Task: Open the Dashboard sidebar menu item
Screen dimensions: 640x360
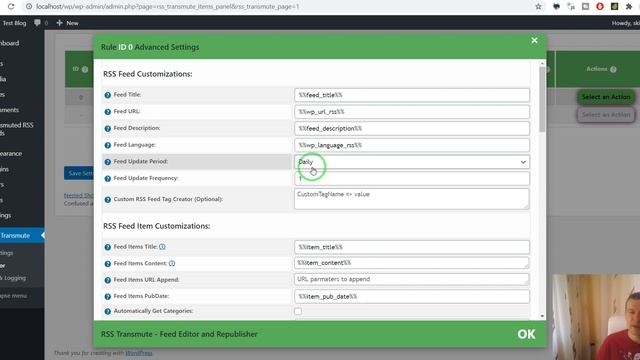Action: pos(9,43)
